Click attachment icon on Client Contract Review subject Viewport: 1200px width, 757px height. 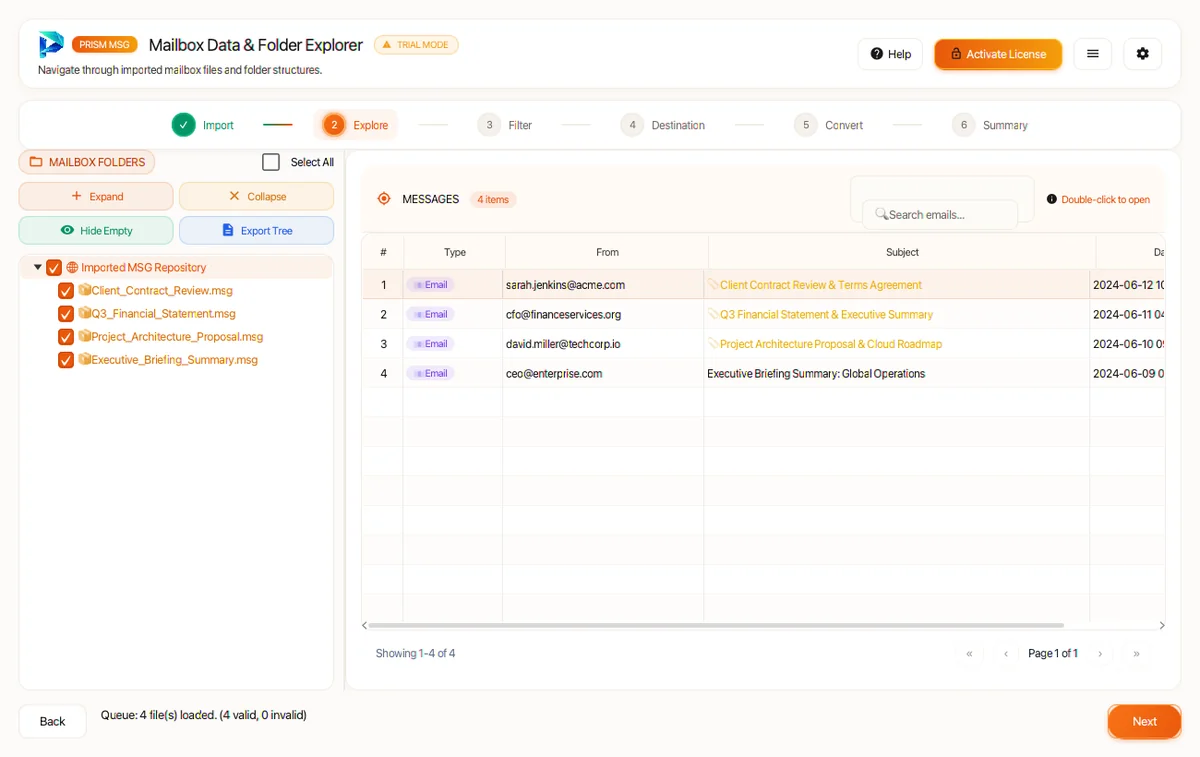tap(713, 285)
